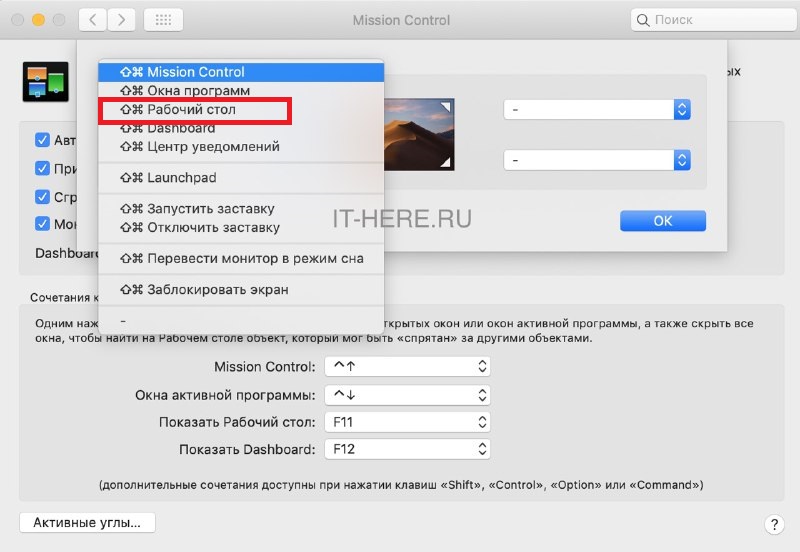
Task: Minimize the window with yellow button
Action: tap(38, 20)
